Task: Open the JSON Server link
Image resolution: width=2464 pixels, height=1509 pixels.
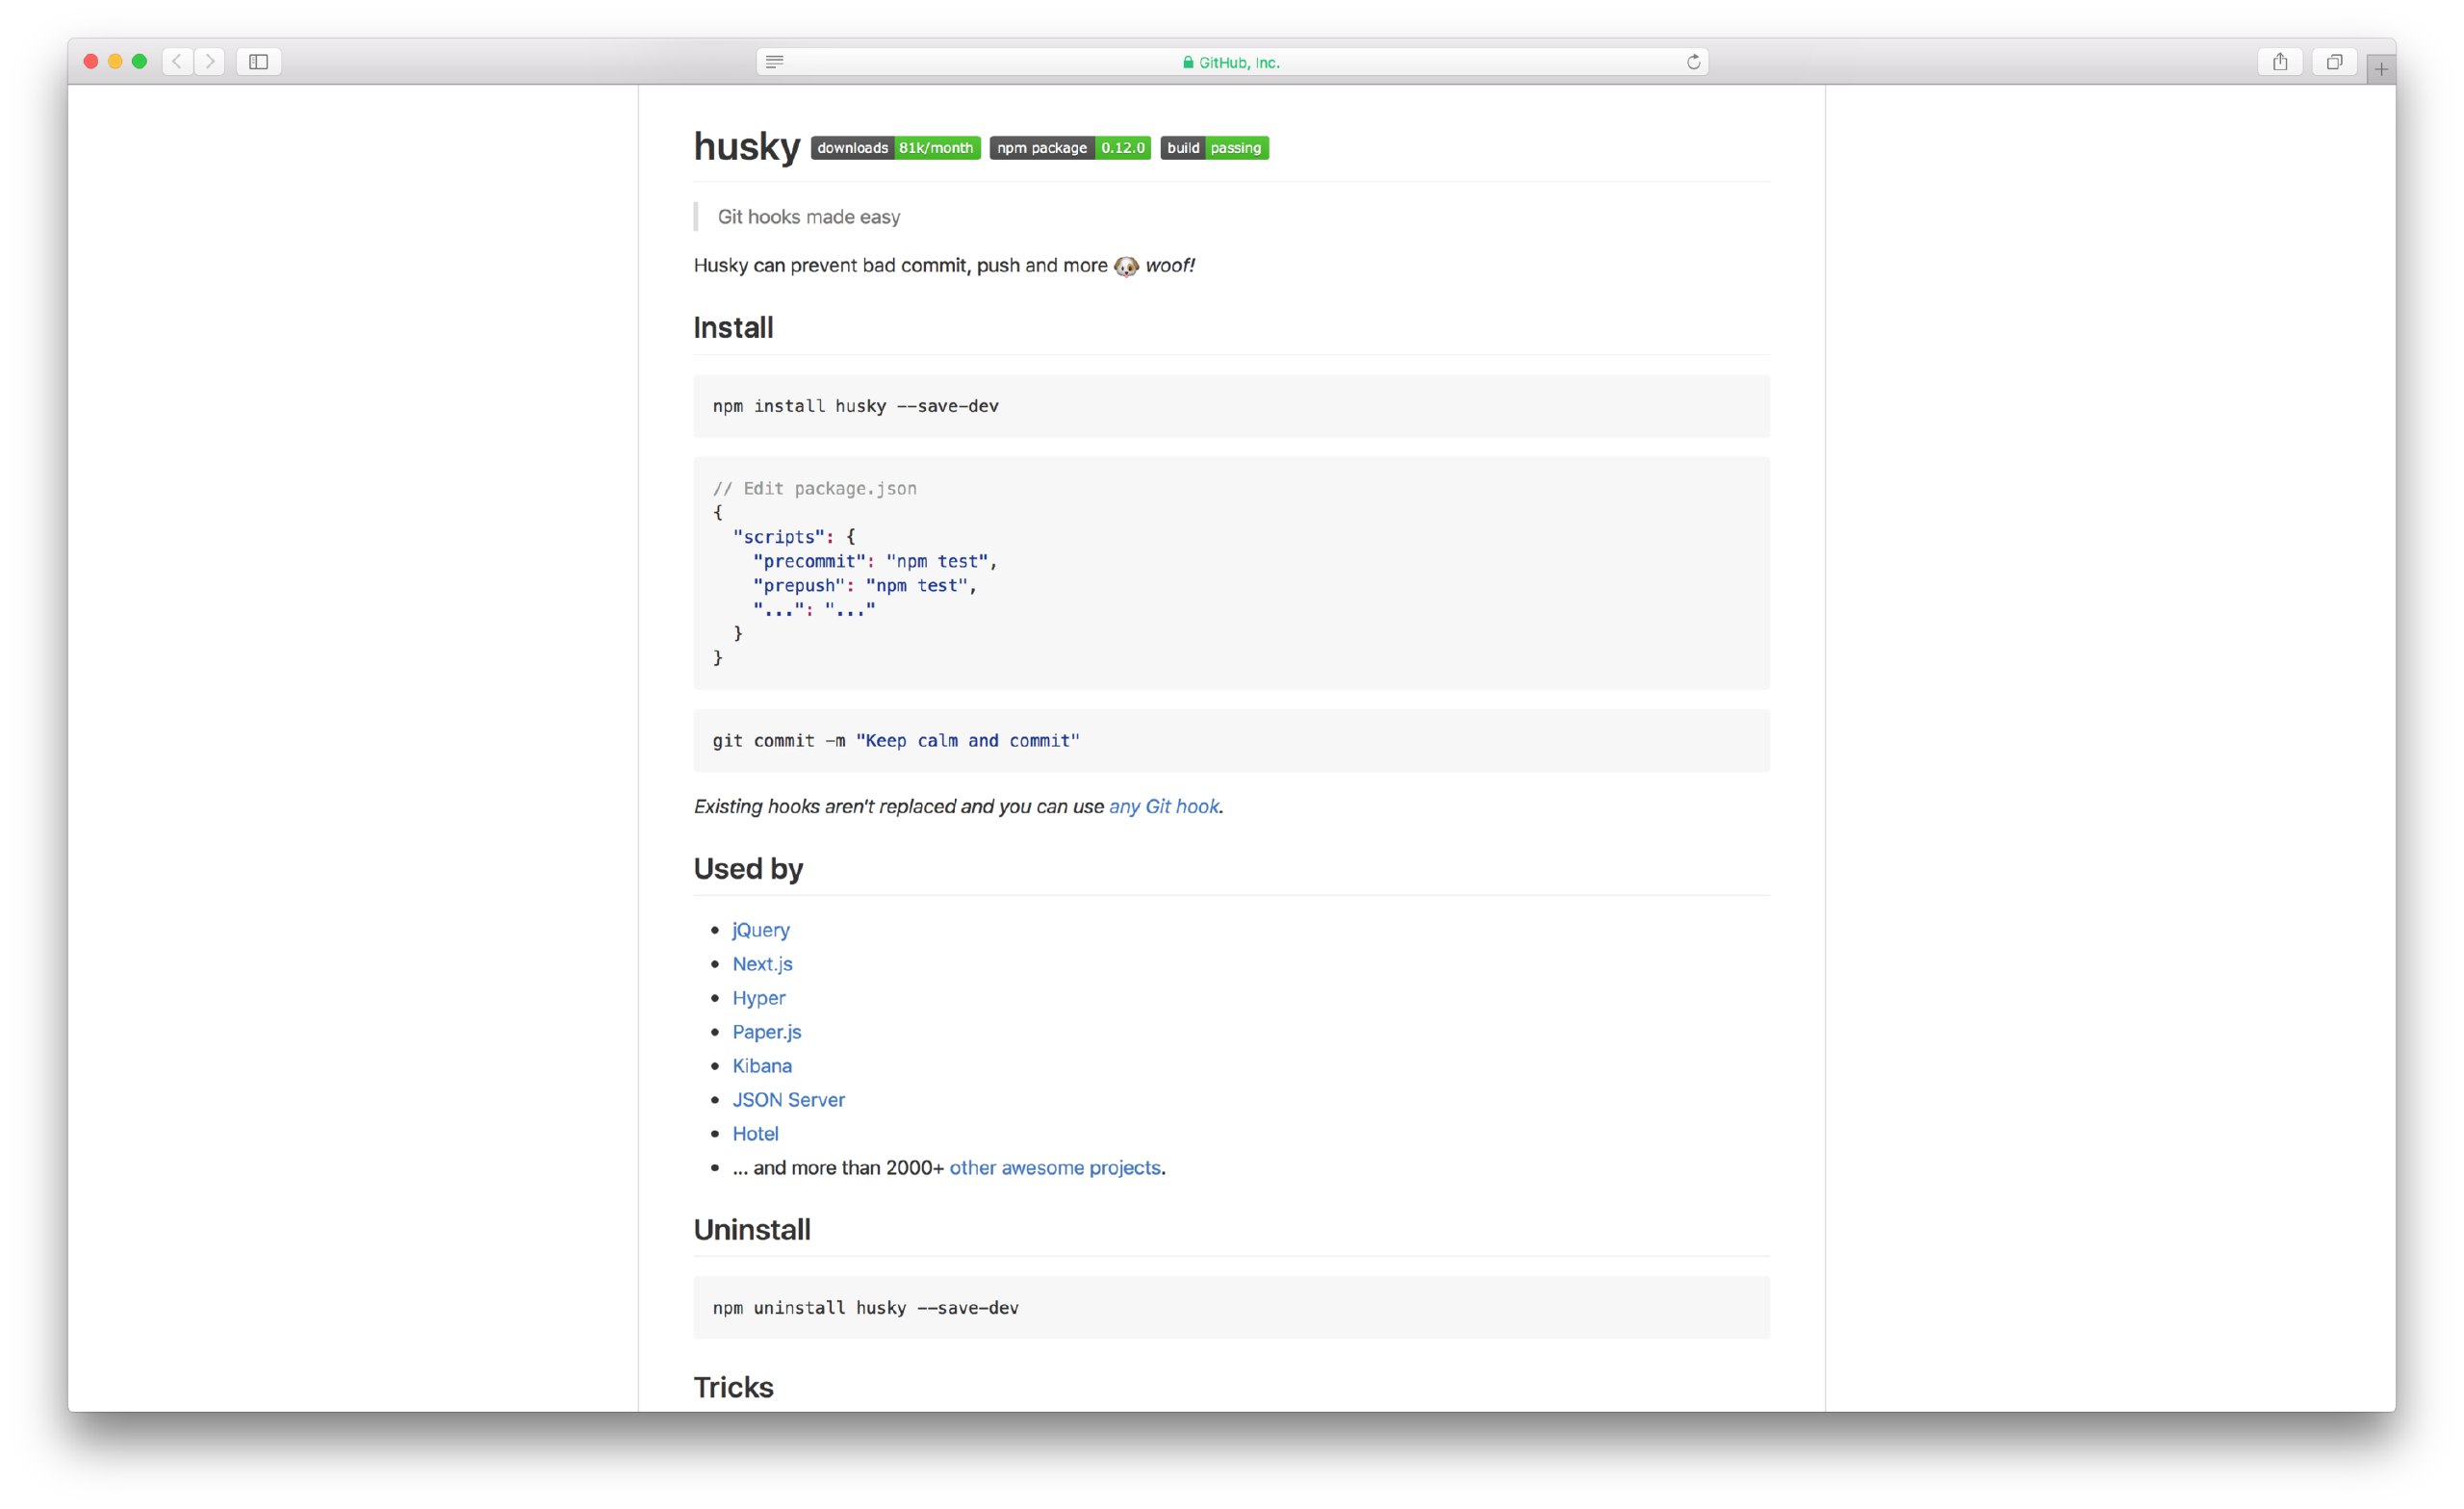Action: click(788, 1100)
